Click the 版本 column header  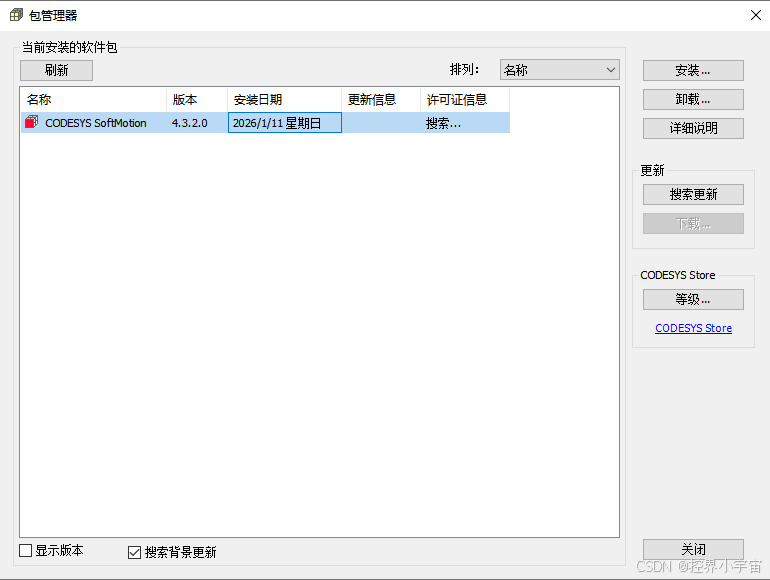tap(197, 100)
